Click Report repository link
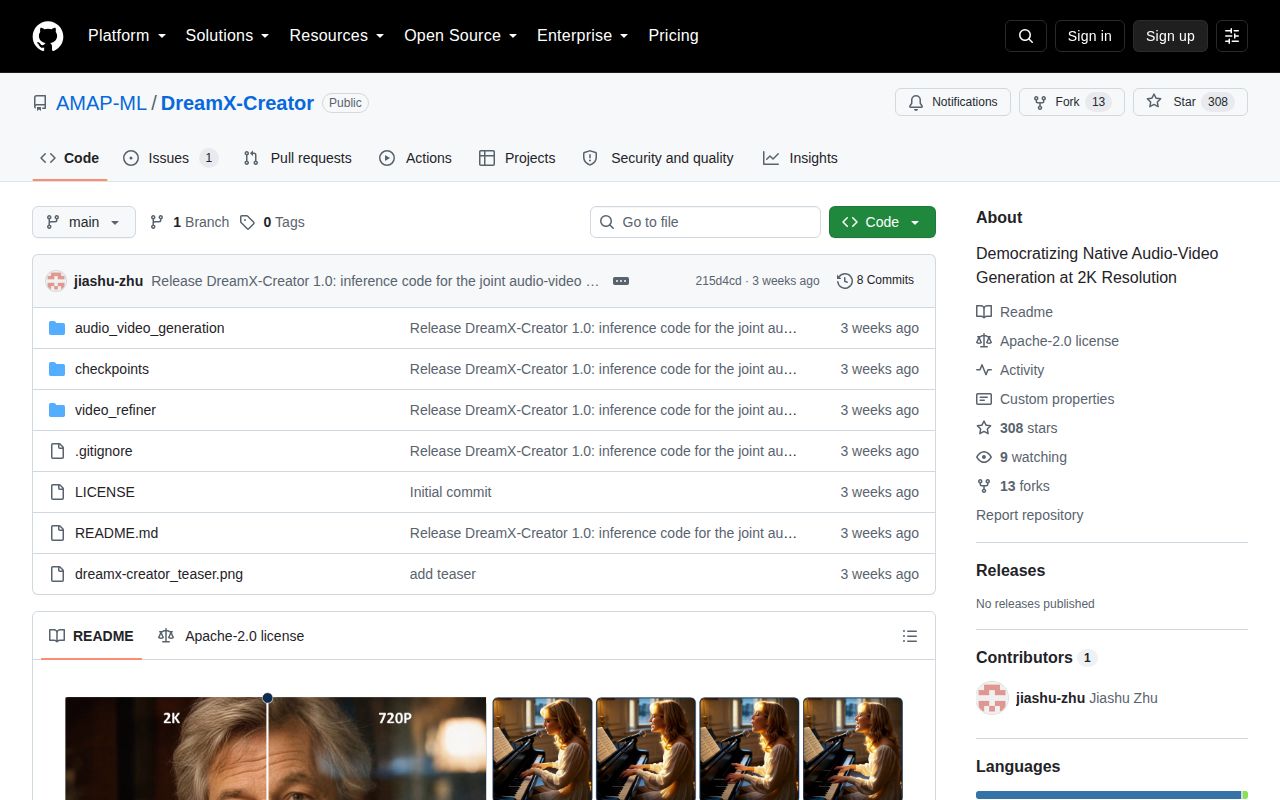This screenshot has width=1280, height=800. click(1029, 515)
